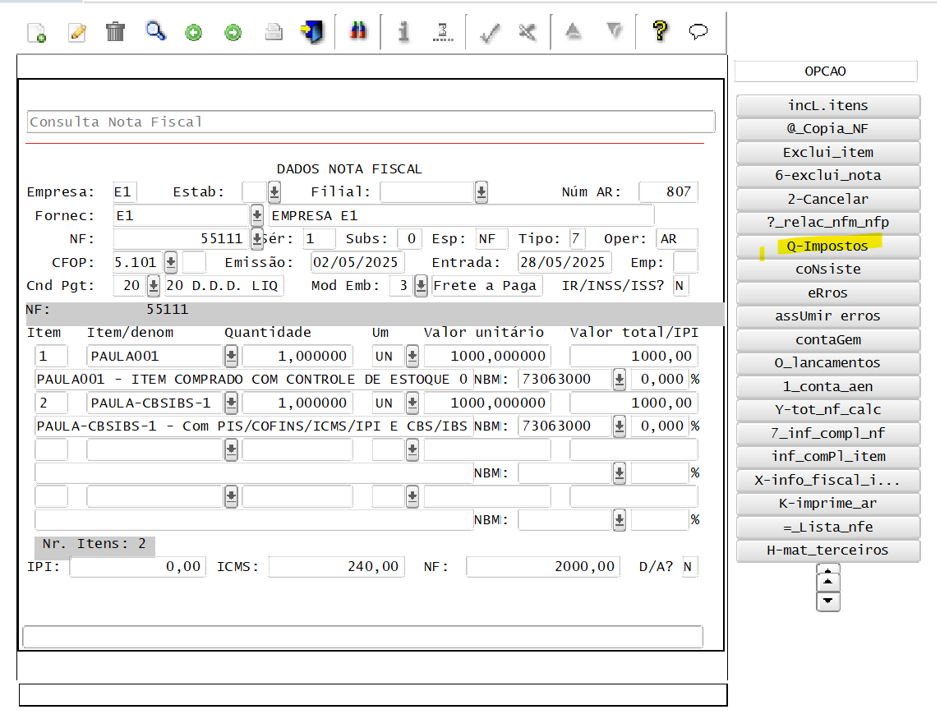Confirm the operation with the checkmark icon
Screen dimensions: 937x711
coord(489,31)
